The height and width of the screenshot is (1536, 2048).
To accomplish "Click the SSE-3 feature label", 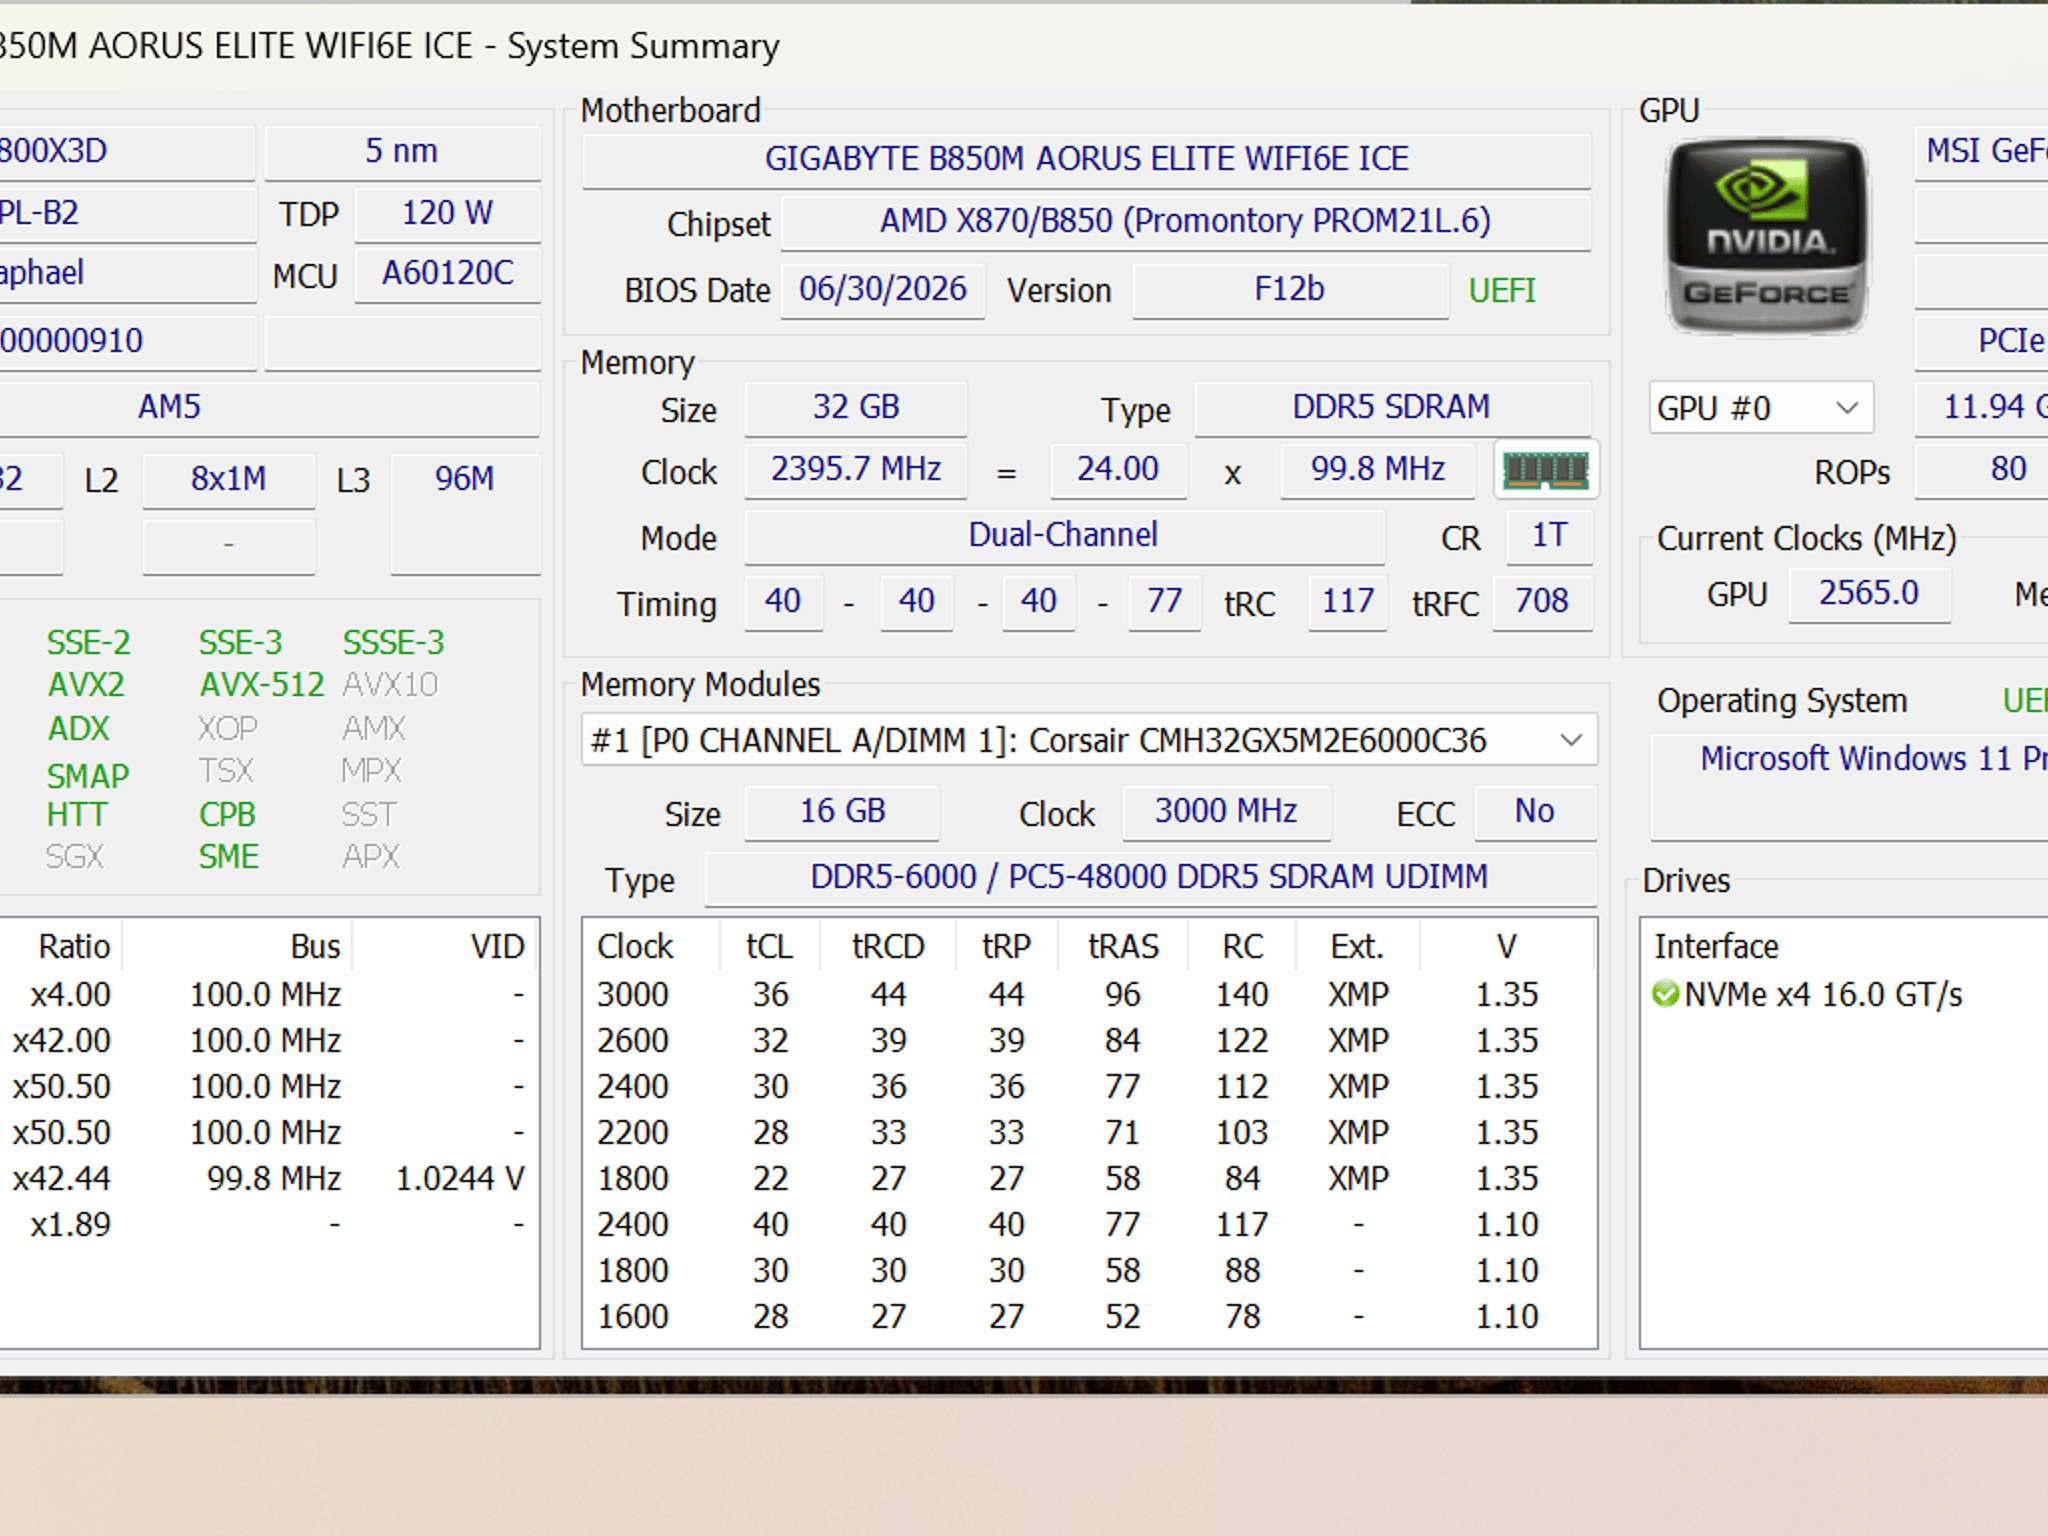I will pyautogui.click(x=241, y=643).
